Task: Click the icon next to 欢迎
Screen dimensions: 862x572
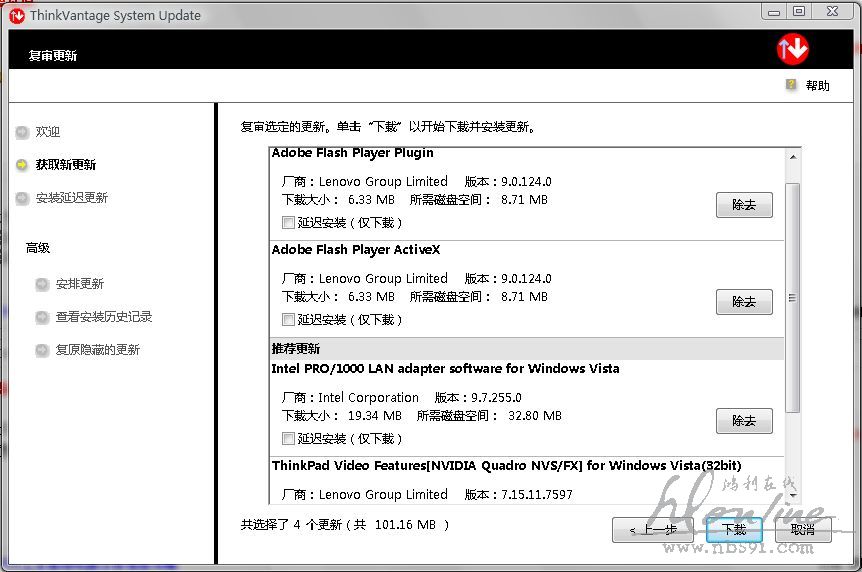Action: pyautogui.click(x=22, y=132)
